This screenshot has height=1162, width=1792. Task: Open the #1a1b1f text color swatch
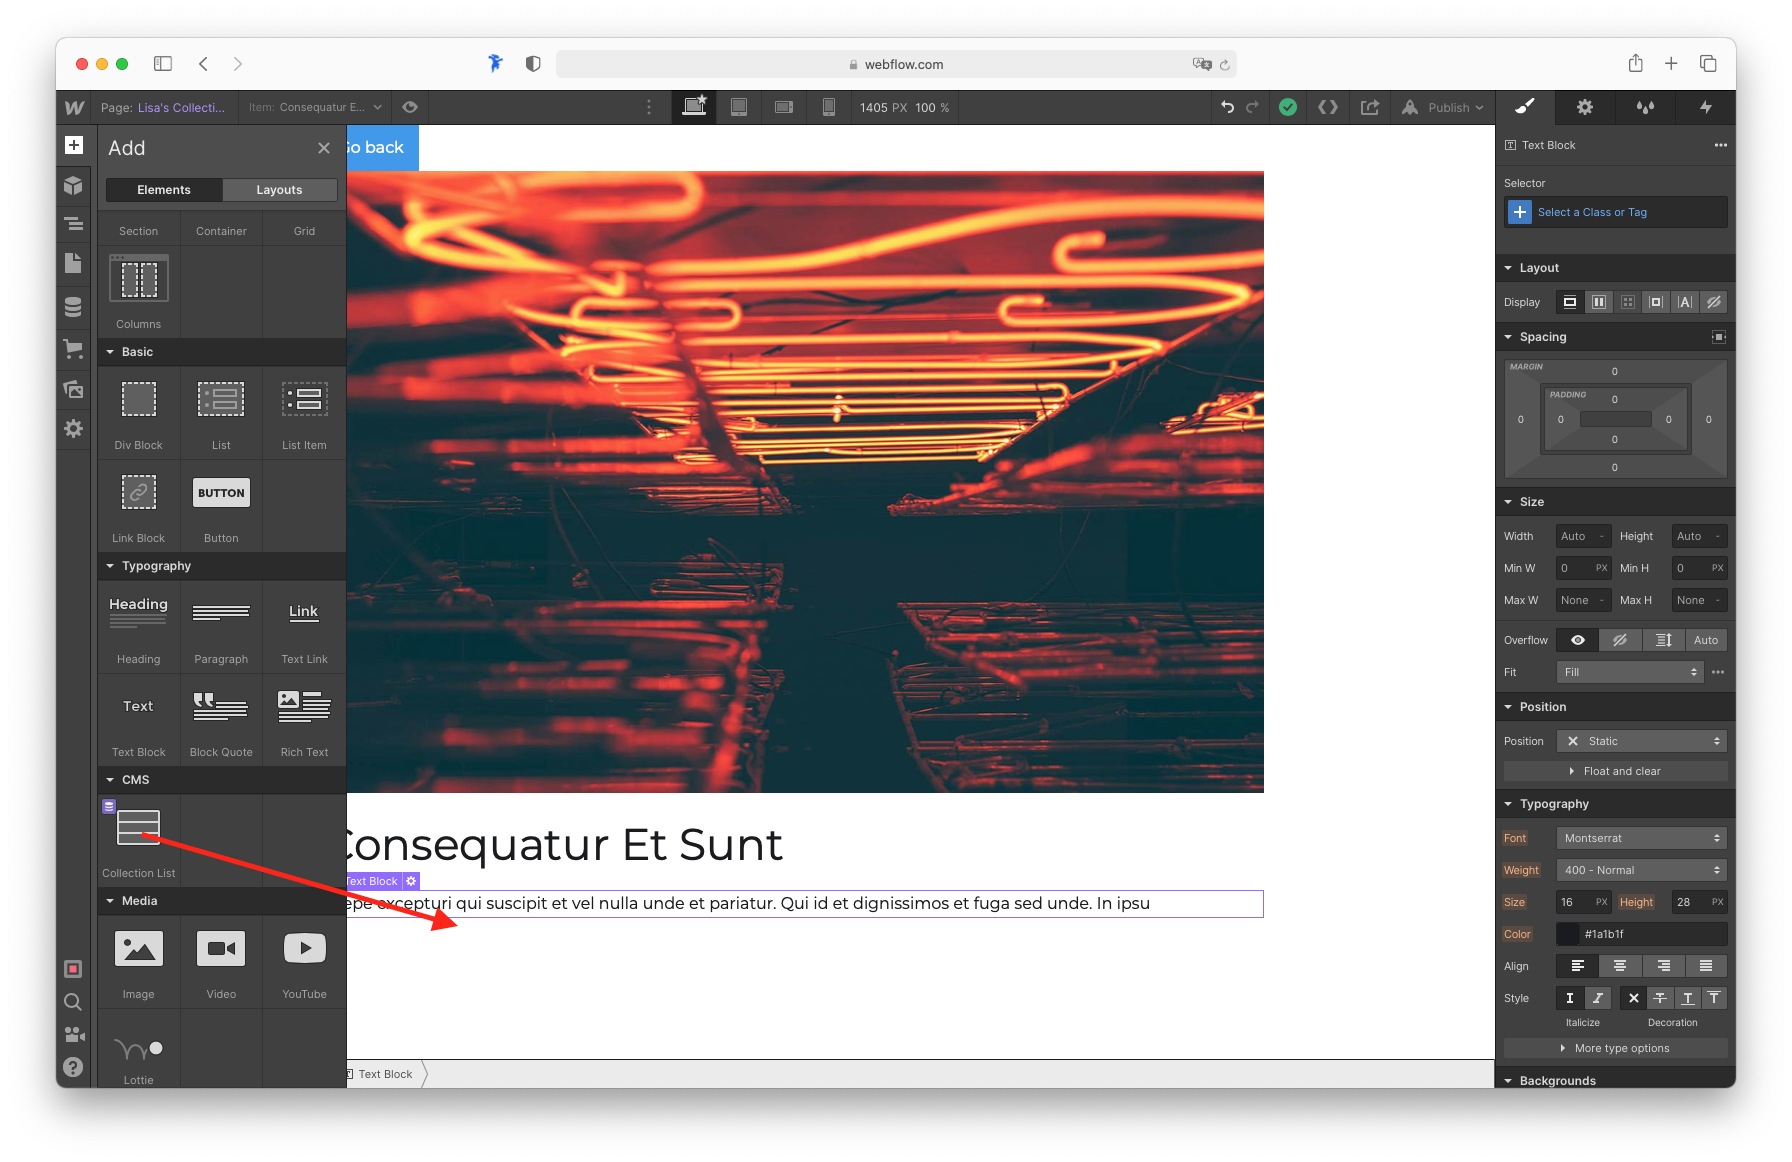click(1568, 934)
